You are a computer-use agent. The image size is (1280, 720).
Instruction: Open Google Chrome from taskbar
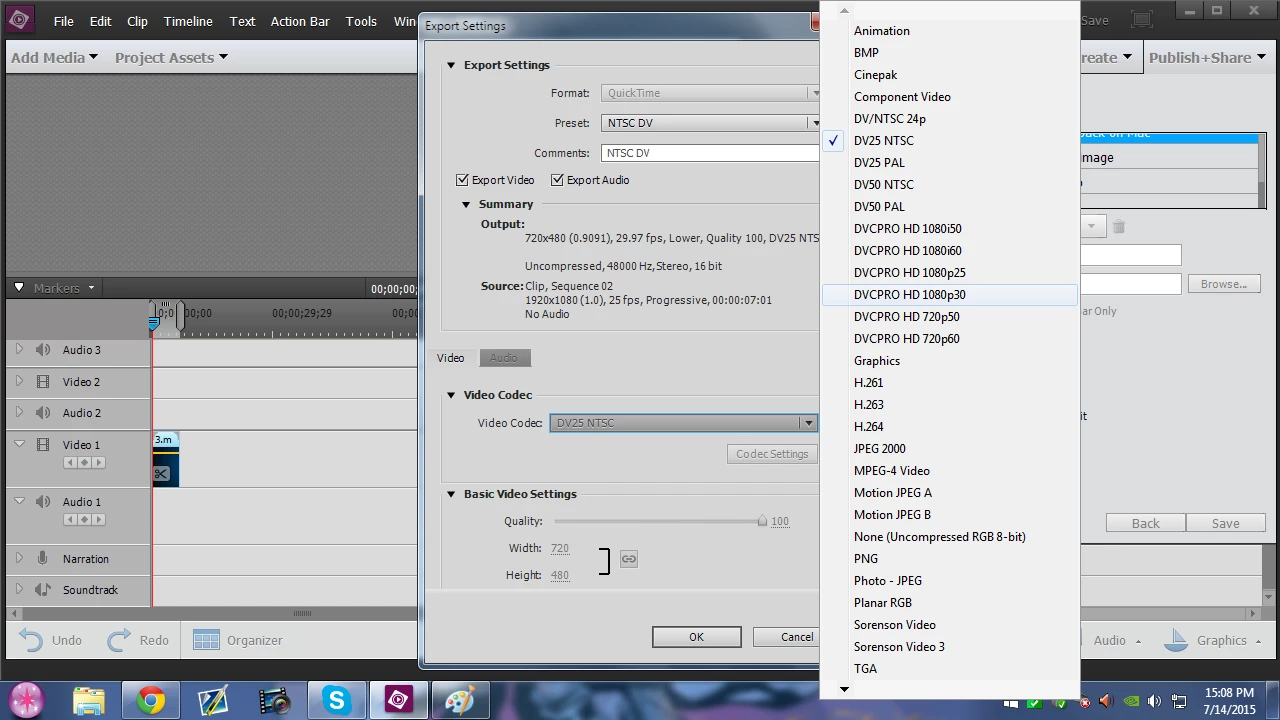[151, 700]
